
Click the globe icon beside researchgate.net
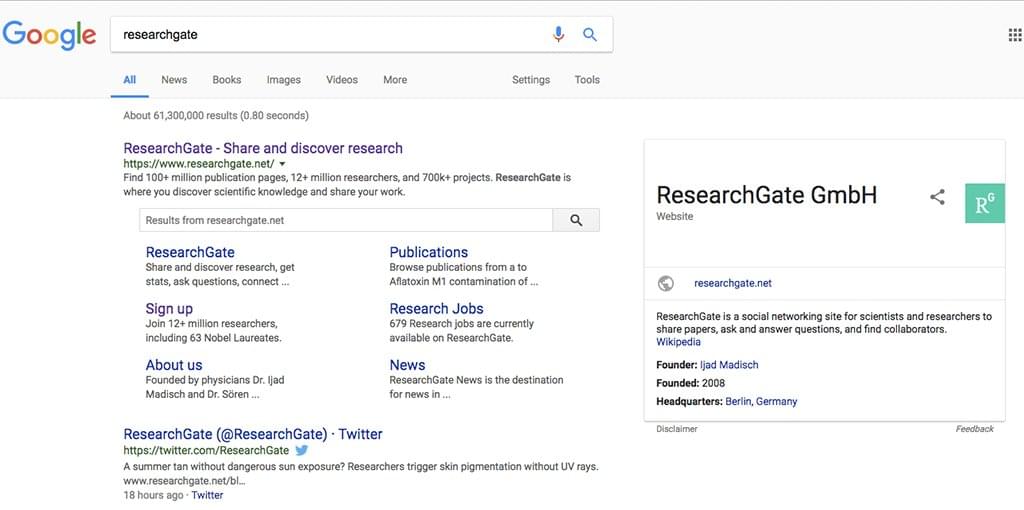[x=665, y=283]
